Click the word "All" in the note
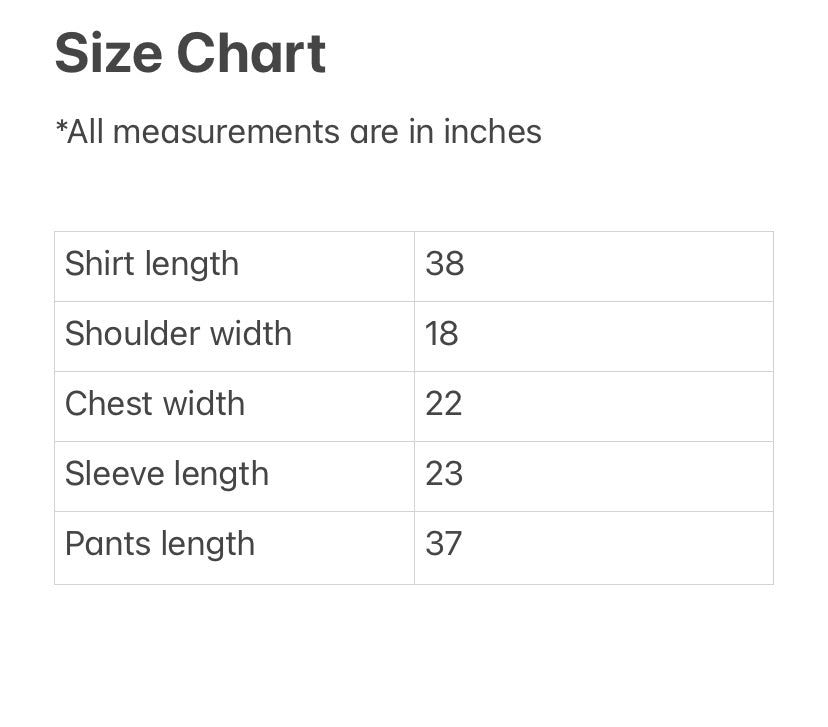This screenshot has width=828, height=727. [x=85, y=132]
